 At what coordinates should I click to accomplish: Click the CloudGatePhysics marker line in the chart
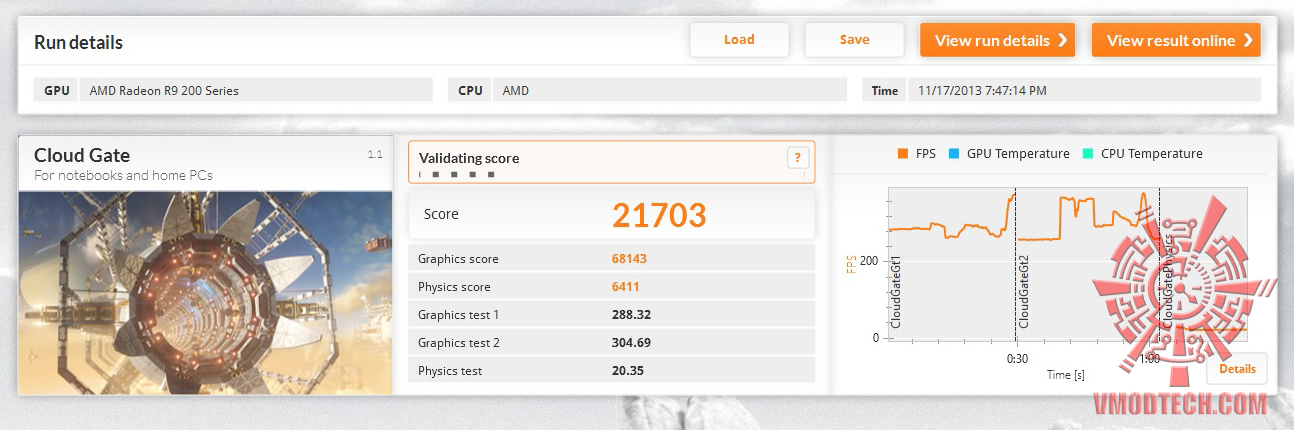1160,263
